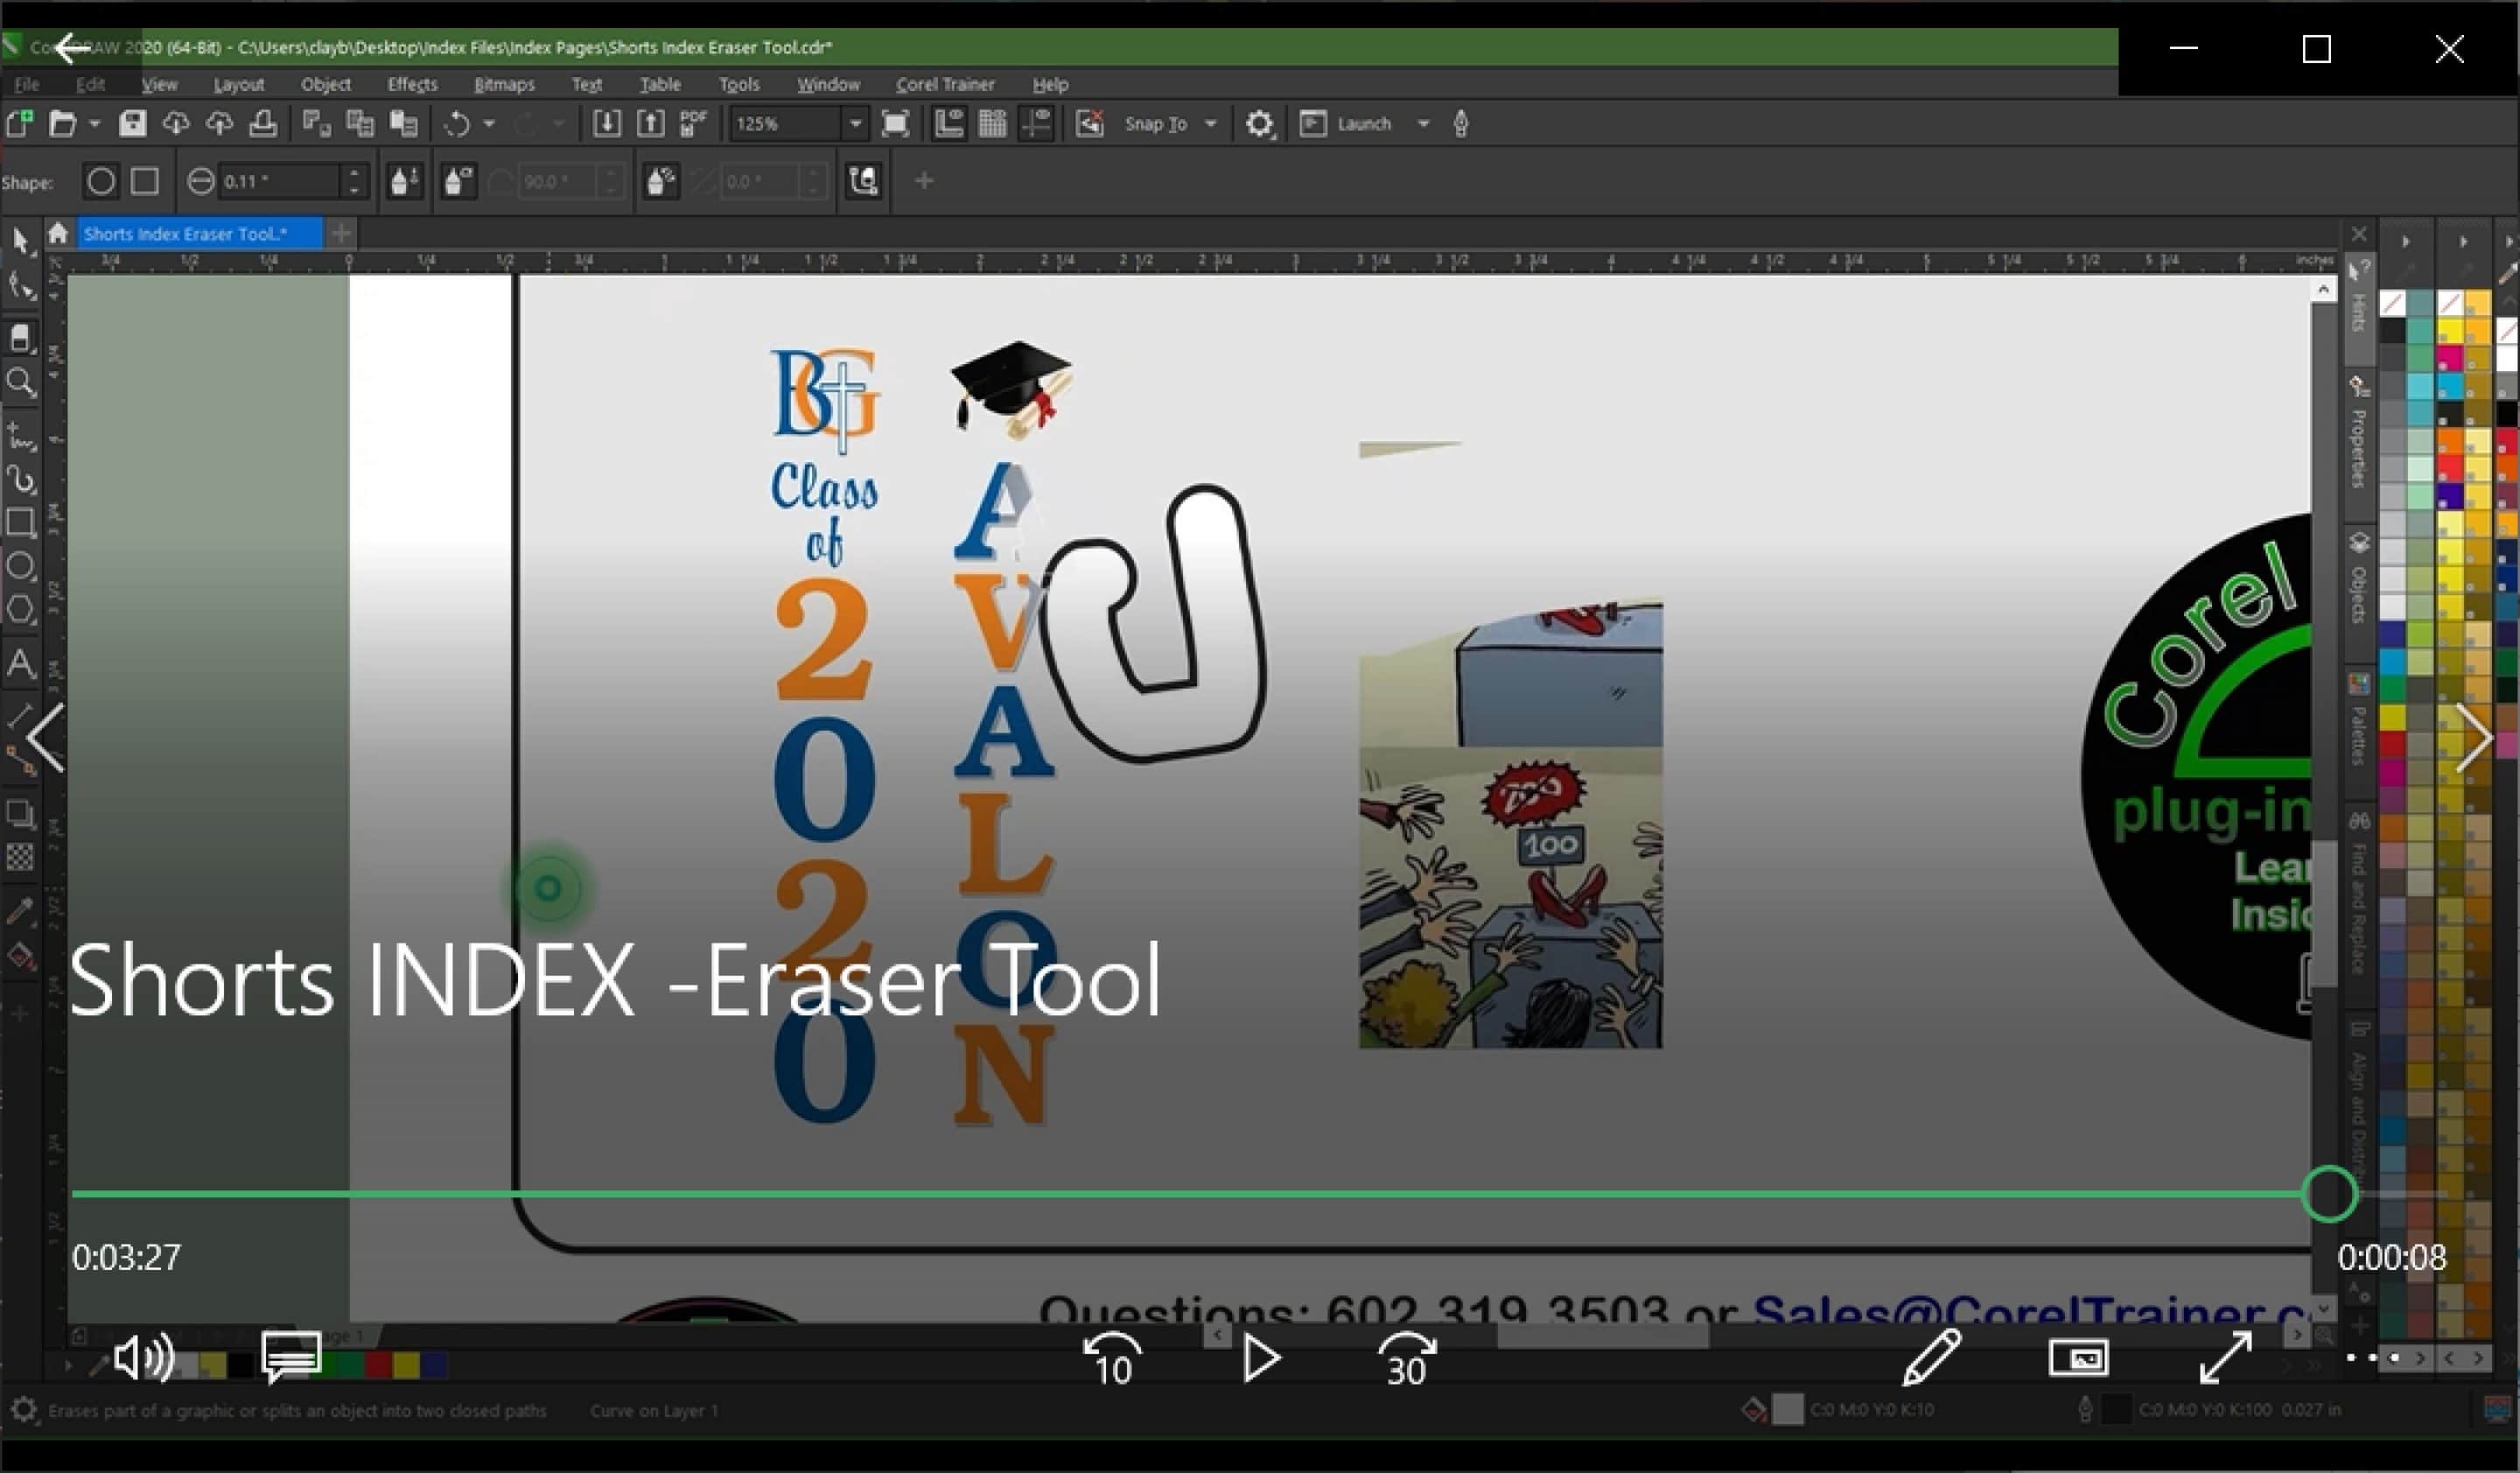Image resolution: width=2520 pixels, height=1473 pixels.
Task: Open the Effects menu
Action: [412, 84]
